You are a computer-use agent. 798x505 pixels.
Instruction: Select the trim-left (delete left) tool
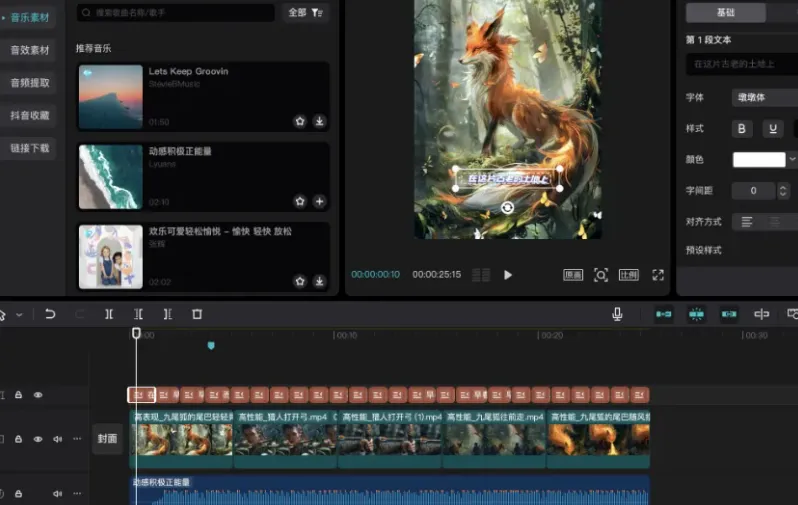coord(138,314)
